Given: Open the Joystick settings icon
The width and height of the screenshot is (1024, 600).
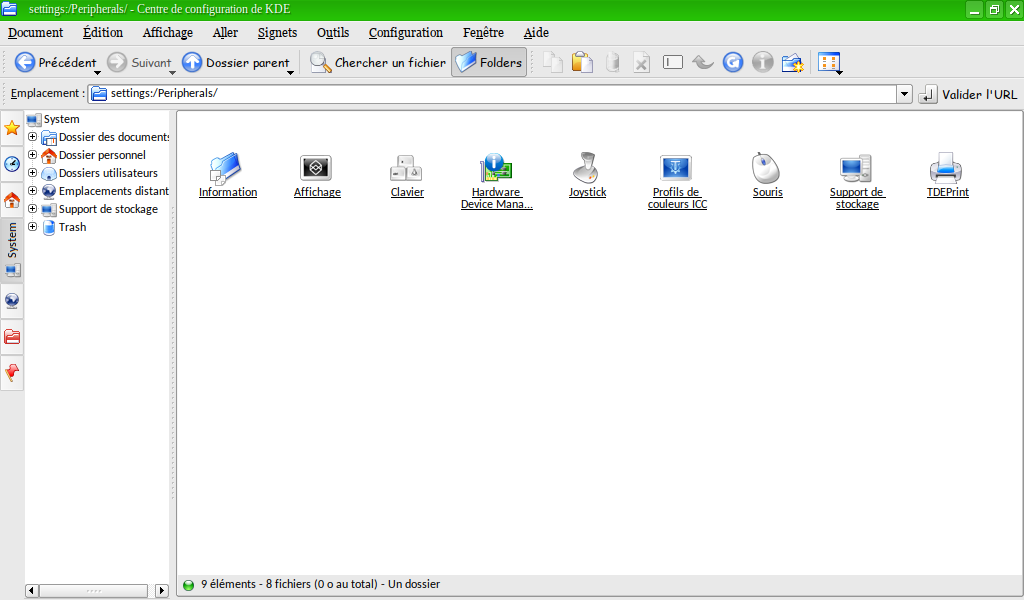Looking at the screenshot, I should coord(587,168).
